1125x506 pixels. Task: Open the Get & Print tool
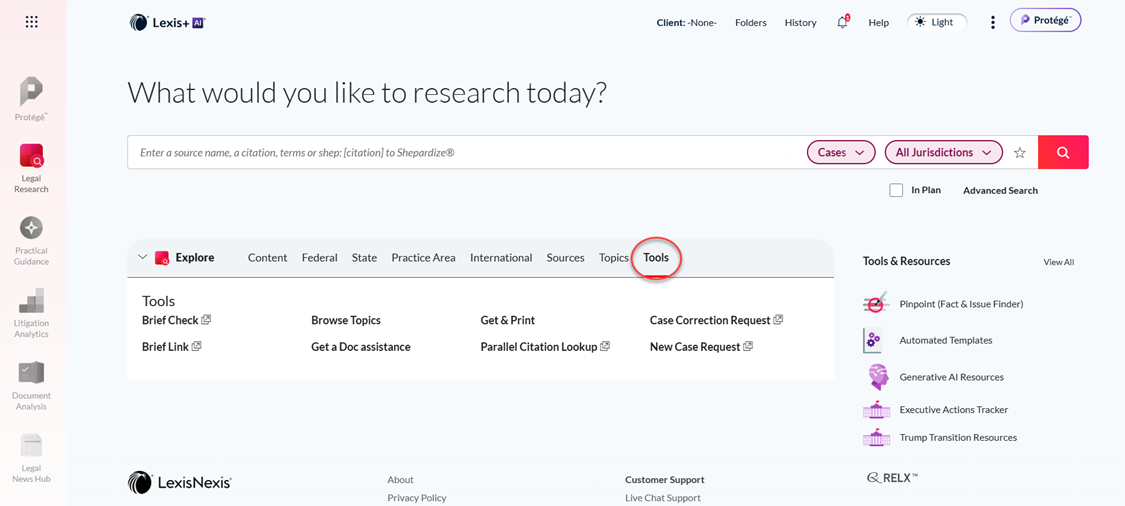pos(508,320)
